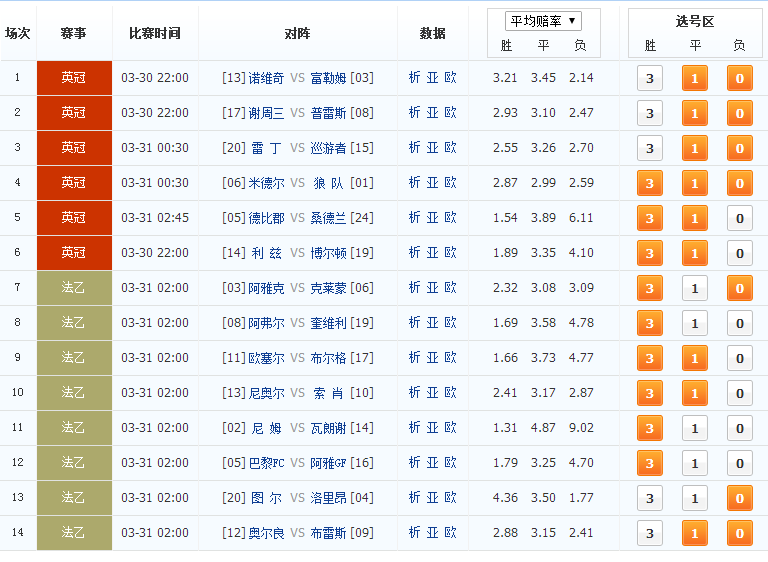Toggle draw (1) for match 1 诺维奇
The image size is (768, 562).
[x=695, y=78]
